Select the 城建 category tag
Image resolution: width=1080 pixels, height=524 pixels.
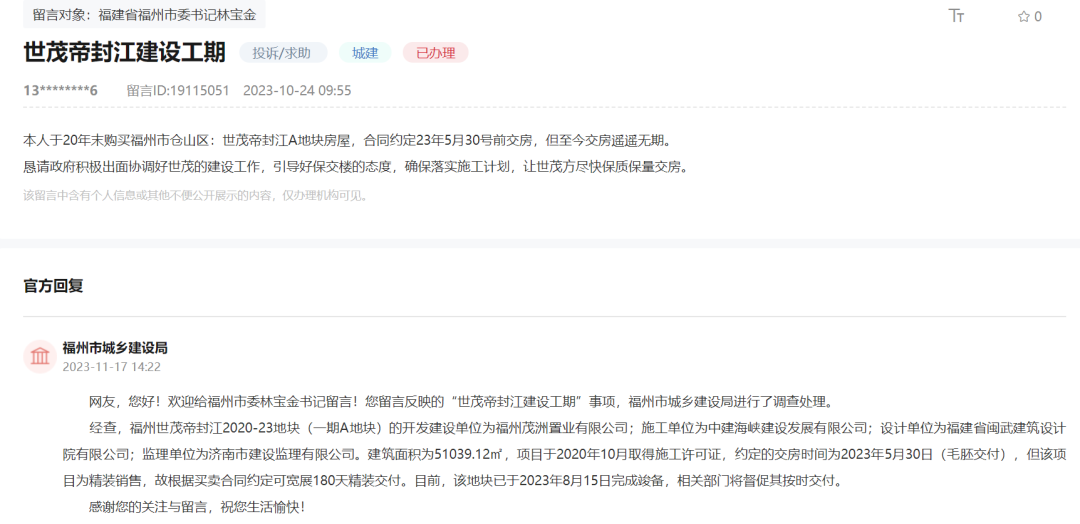pyautogui.click(x=365, y=53)
